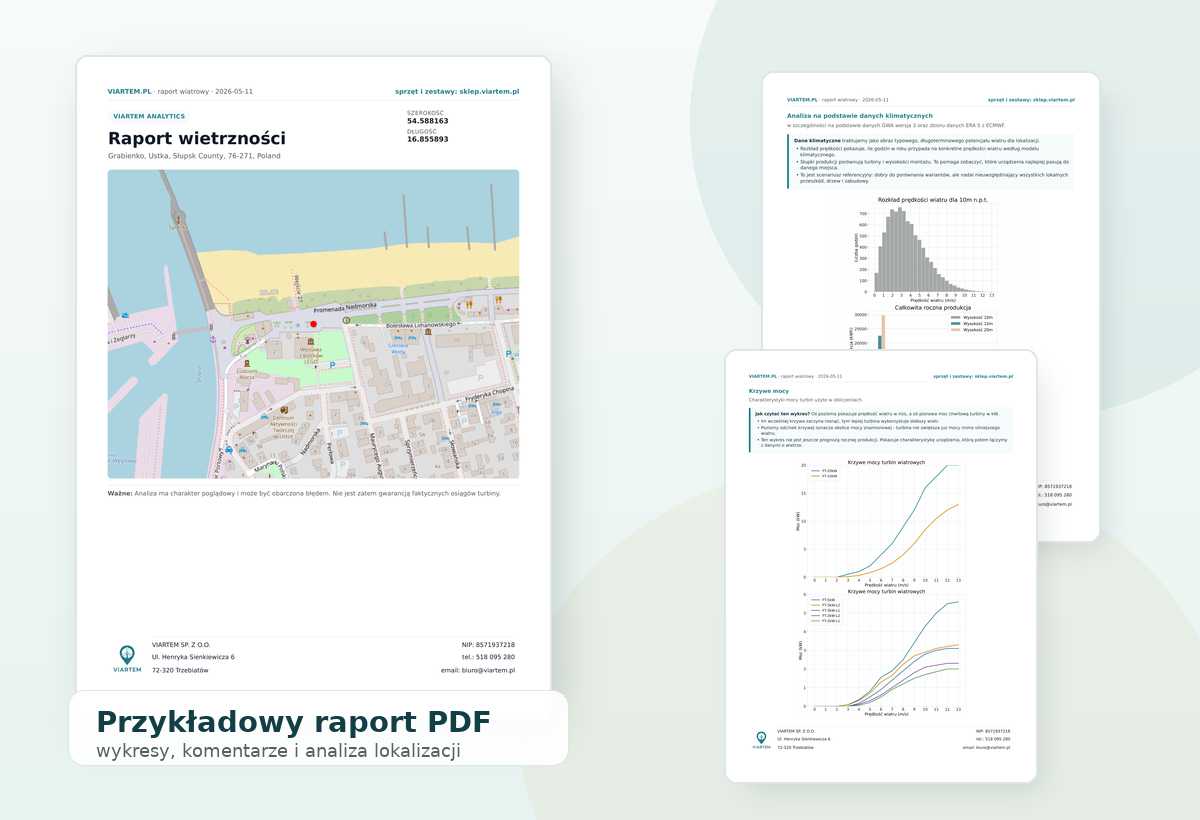Click the subtitle wykresy, komentarze i analiza lokalizacji
The width and height of the screenshot is (1200, 820).
click(278, 751)
